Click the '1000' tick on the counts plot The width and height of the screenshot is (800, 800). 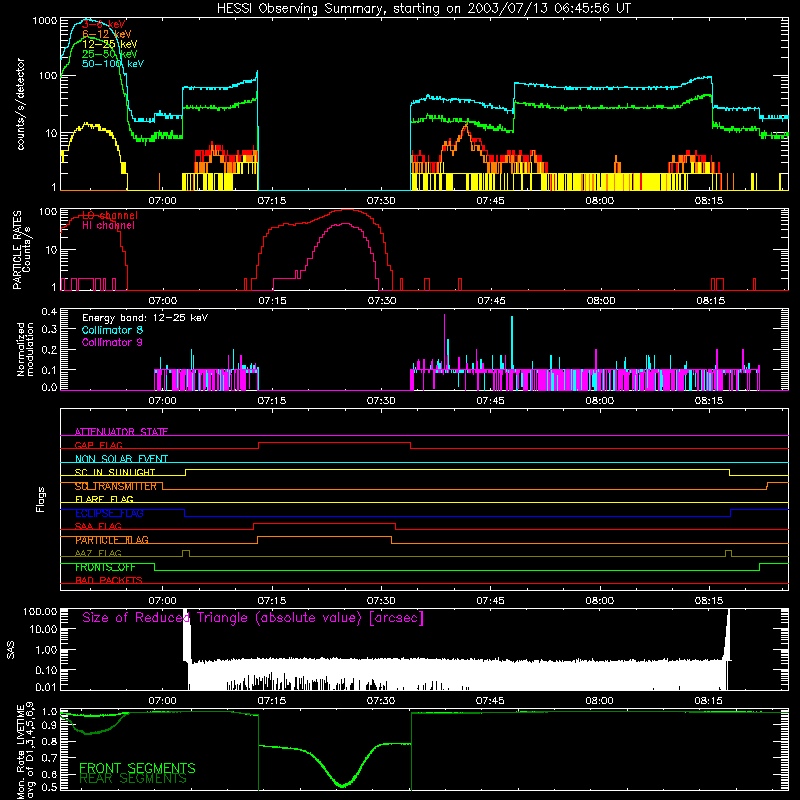pos(44,21)
